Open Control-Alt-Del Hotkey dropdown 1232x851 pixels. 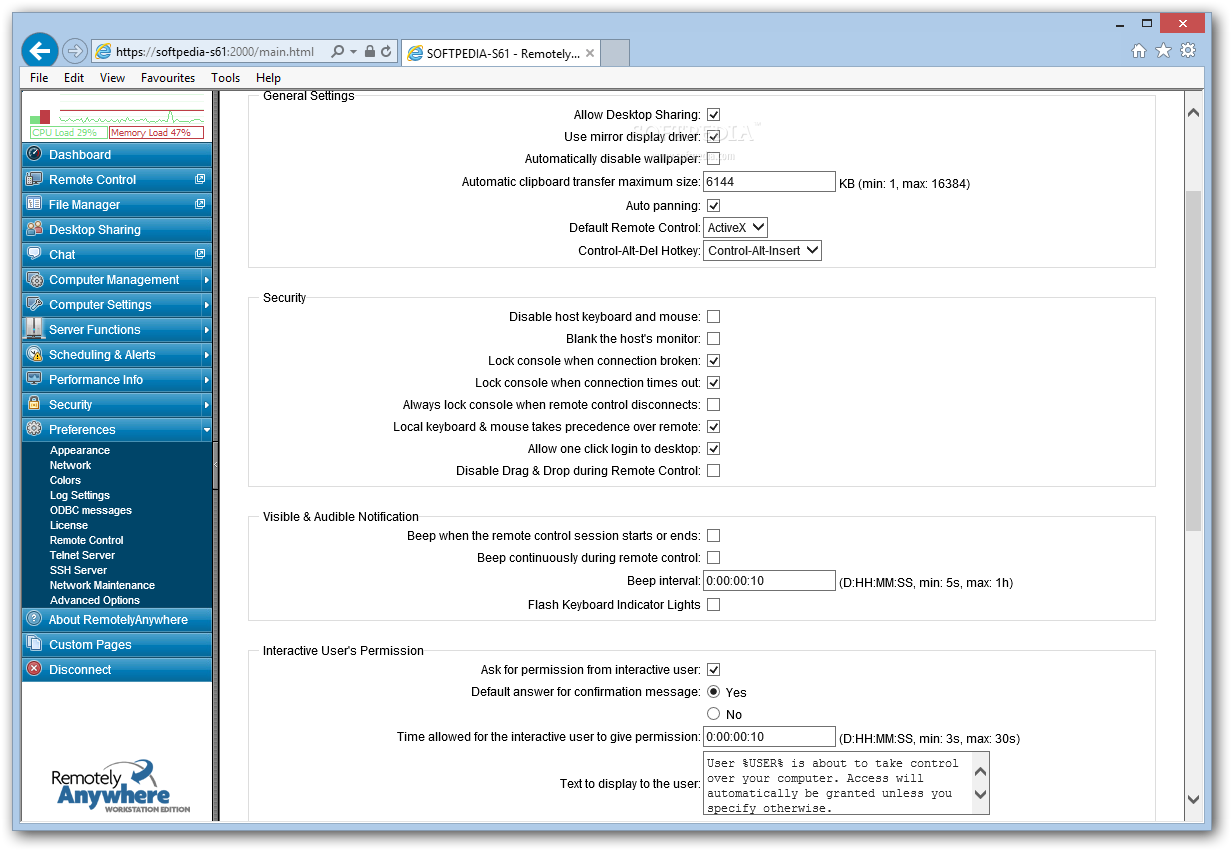tap(763, 251)
